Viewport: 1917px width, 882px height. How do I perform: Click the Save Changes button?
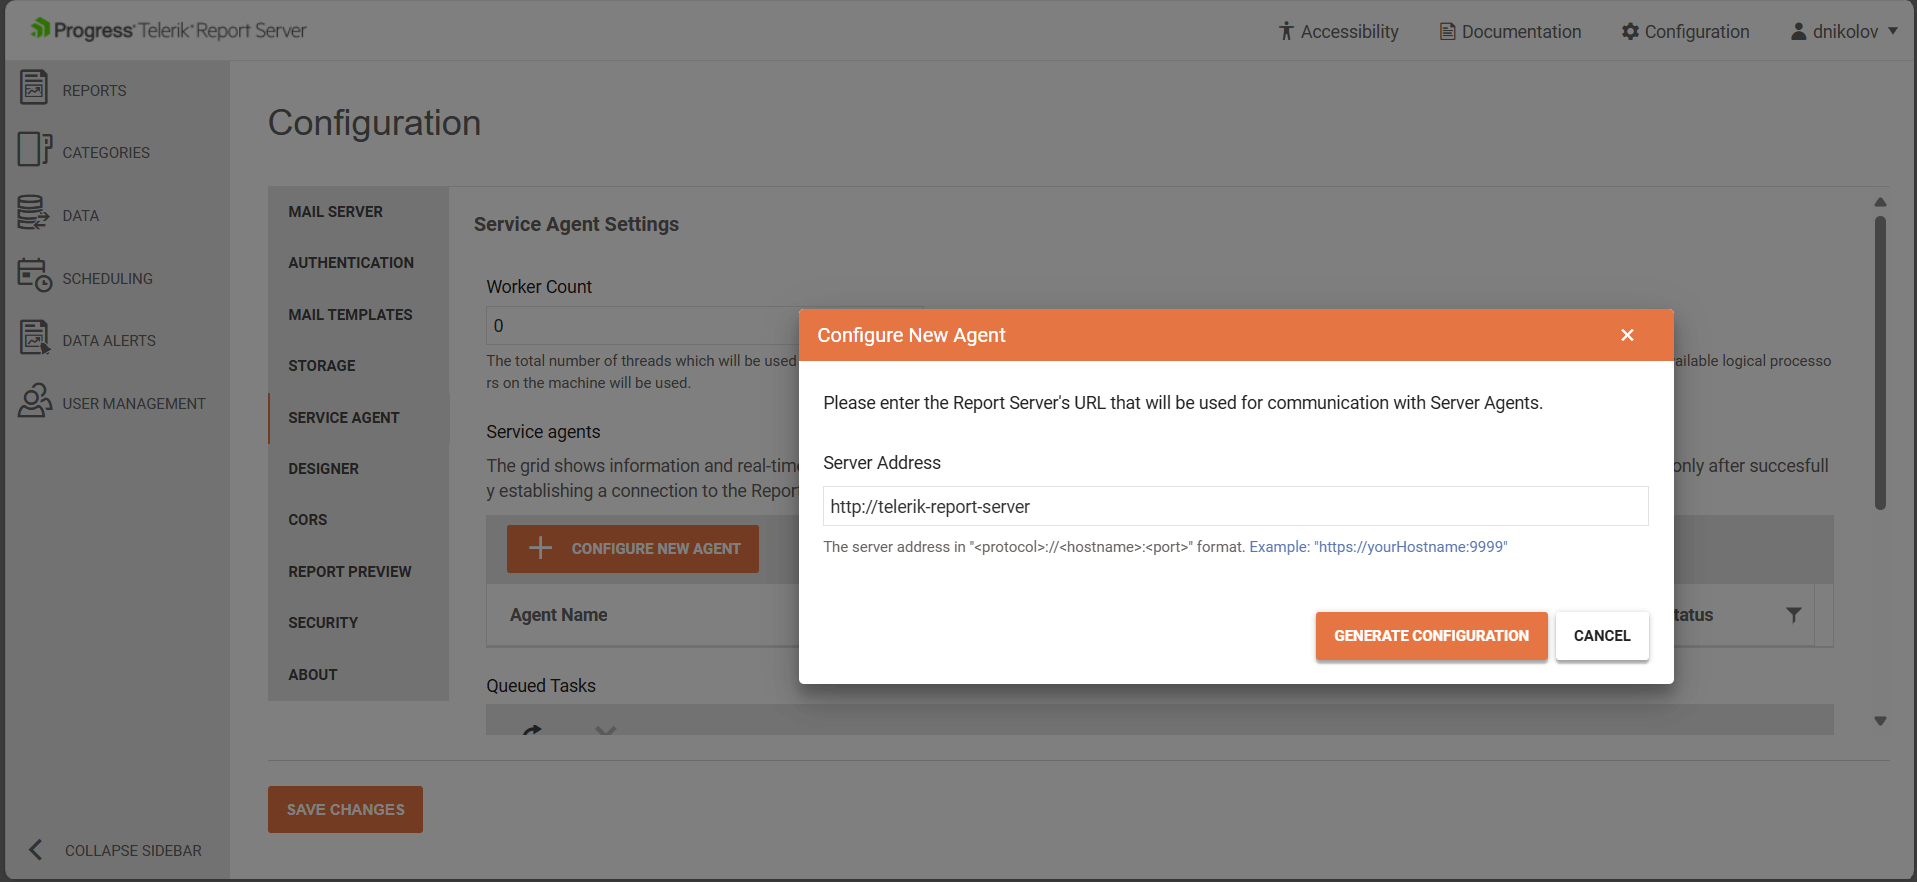(345, 809)
